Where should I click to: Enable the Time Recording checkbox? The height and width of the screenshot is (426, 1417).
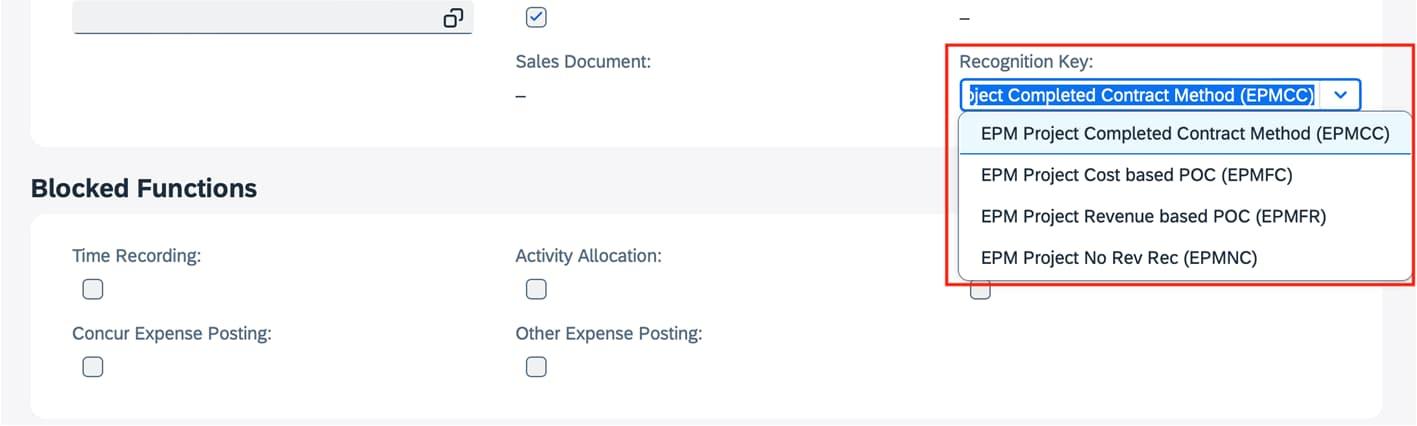coord(93,290)
